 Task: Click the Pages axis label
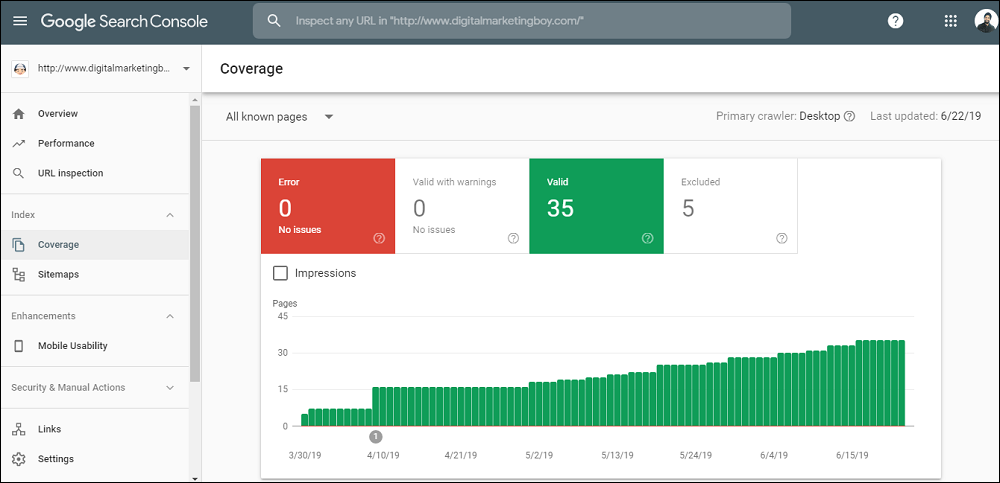point(284,304)
